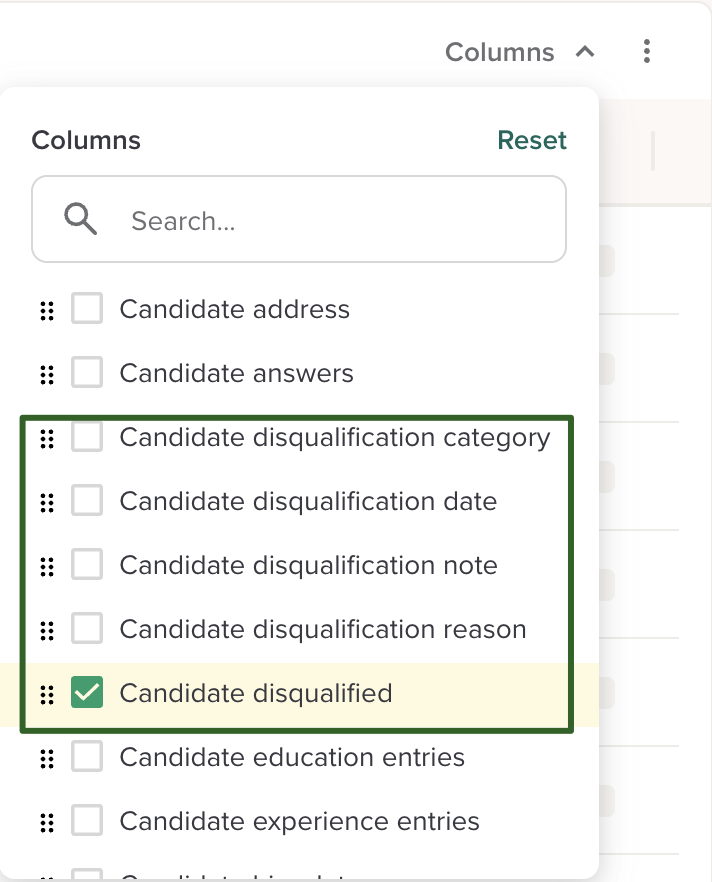Click drag handle for Candidate experience entries
The width and height of the screenshot is (712, 882).
click(x=46, y=823)
